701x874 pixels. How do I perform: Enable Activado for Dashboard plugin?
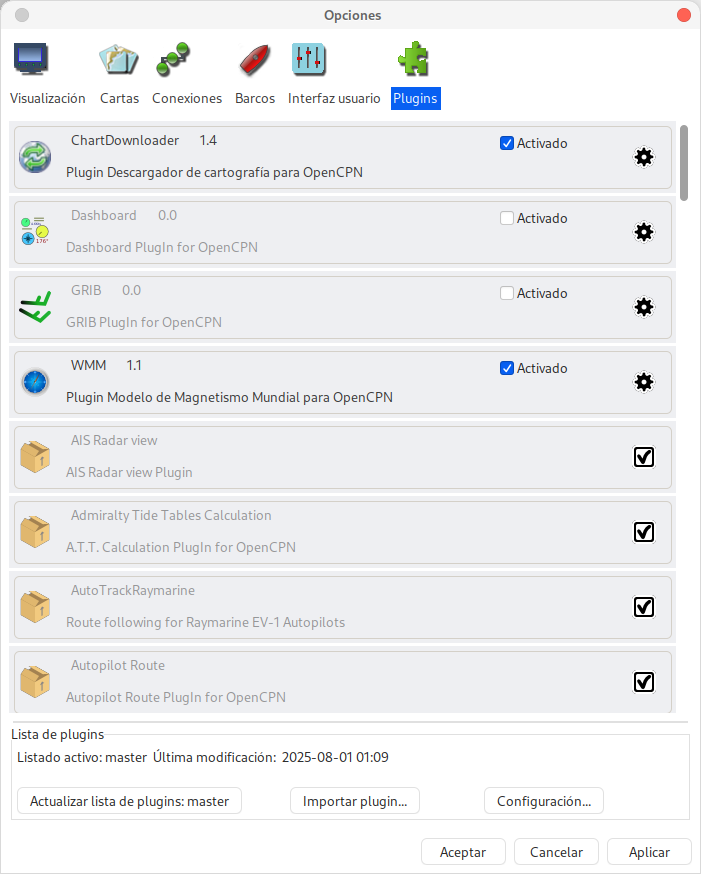point(507,218)
